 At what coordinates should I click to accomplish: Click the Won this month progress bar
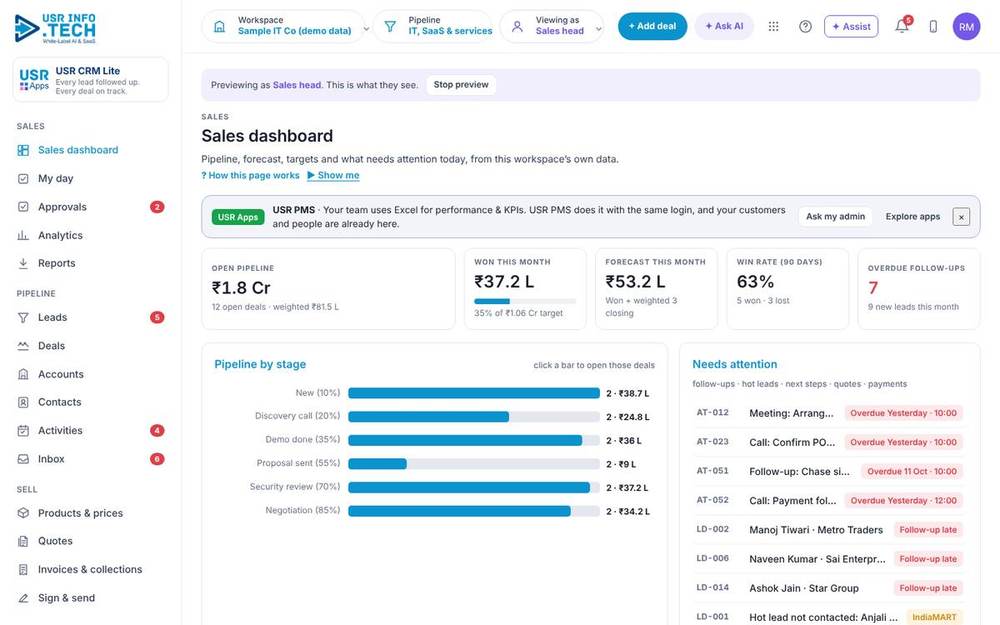click(525, 301)
